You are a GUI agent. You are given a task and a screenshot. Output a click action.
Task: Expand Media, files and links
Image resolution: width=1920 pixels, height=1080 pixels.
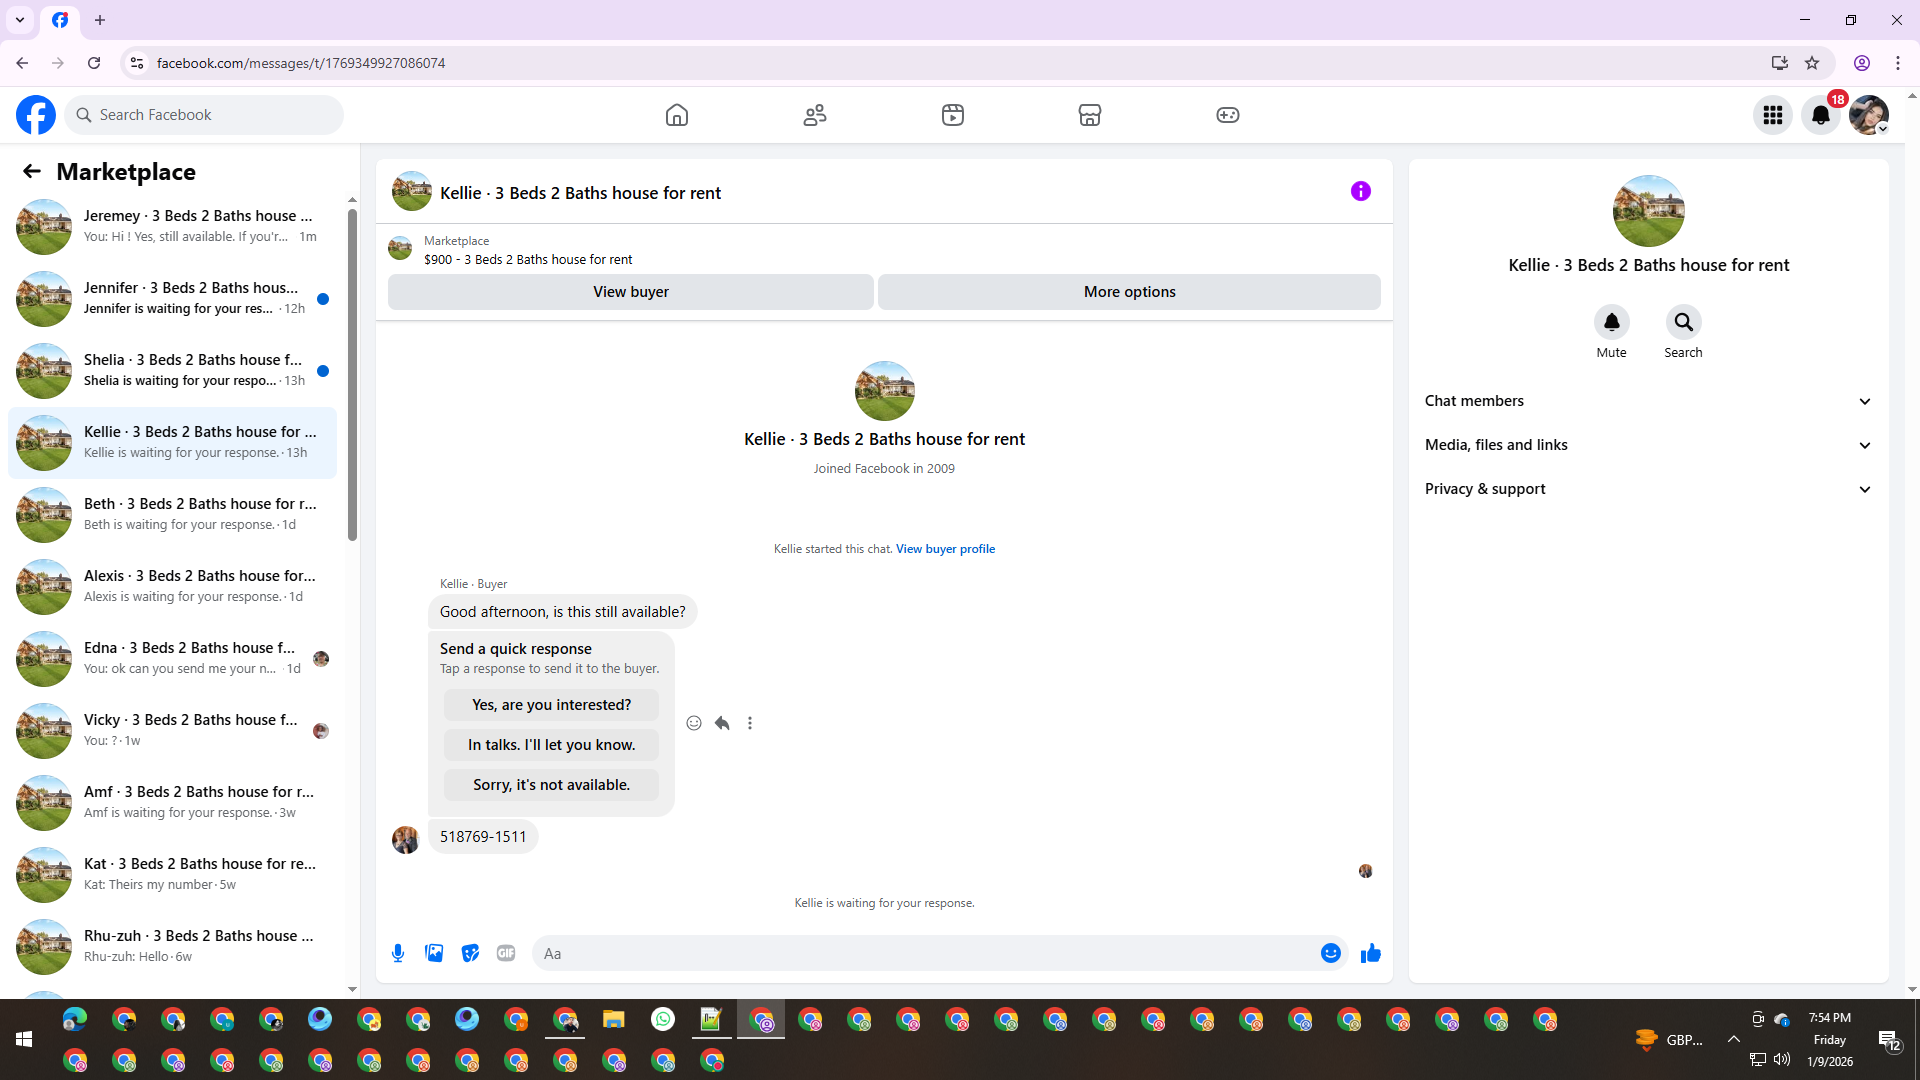click(x=1648, y=445)
